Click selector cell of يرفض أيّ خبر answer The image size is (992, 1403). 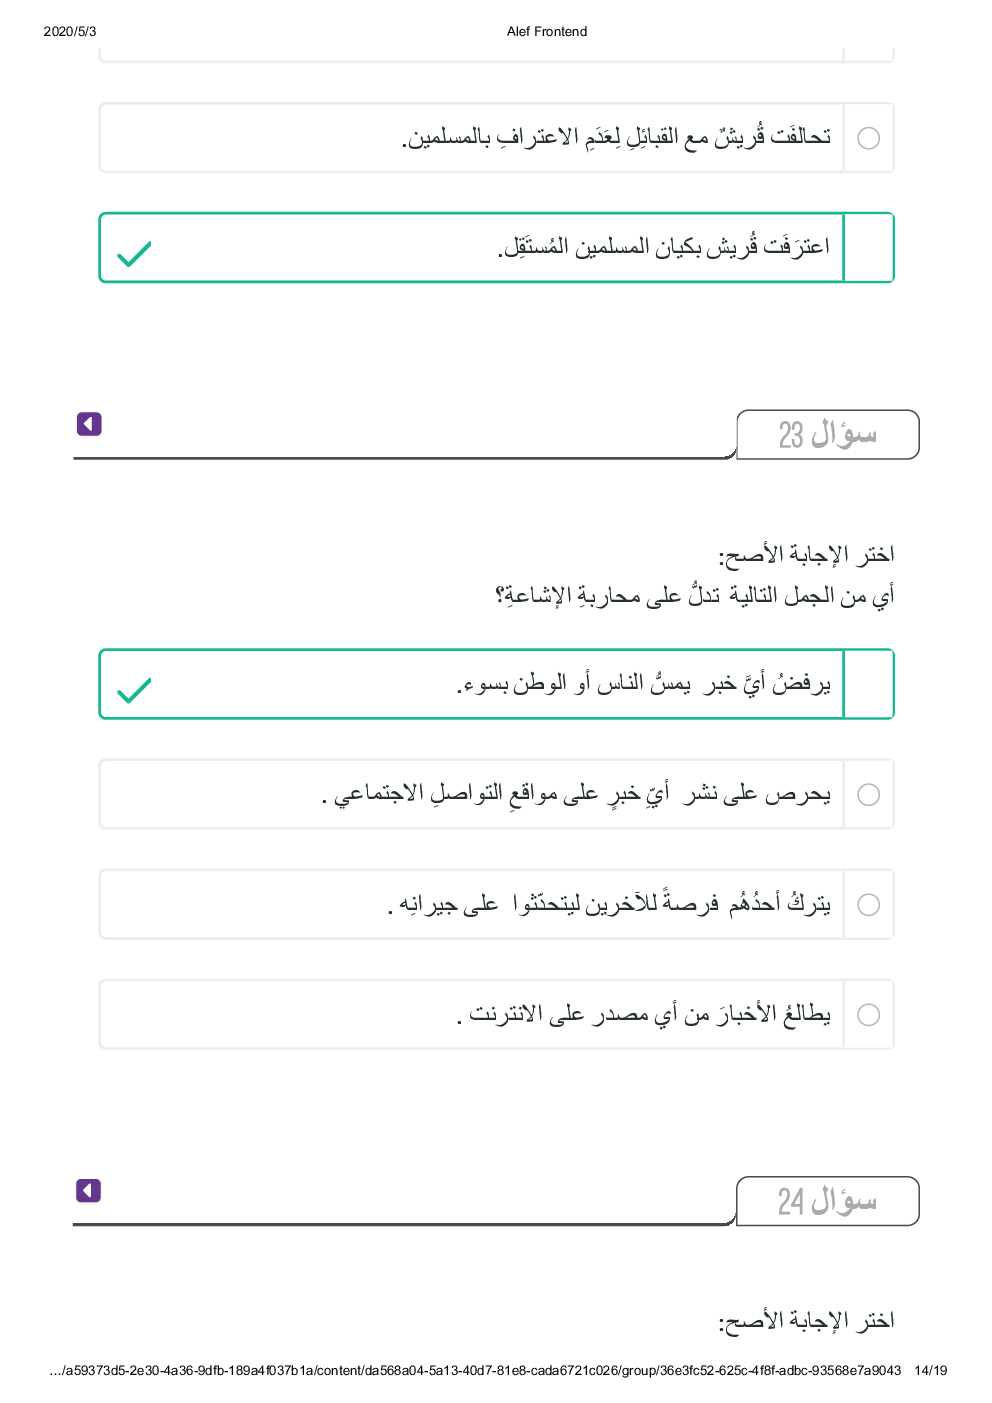coord(868,684)
